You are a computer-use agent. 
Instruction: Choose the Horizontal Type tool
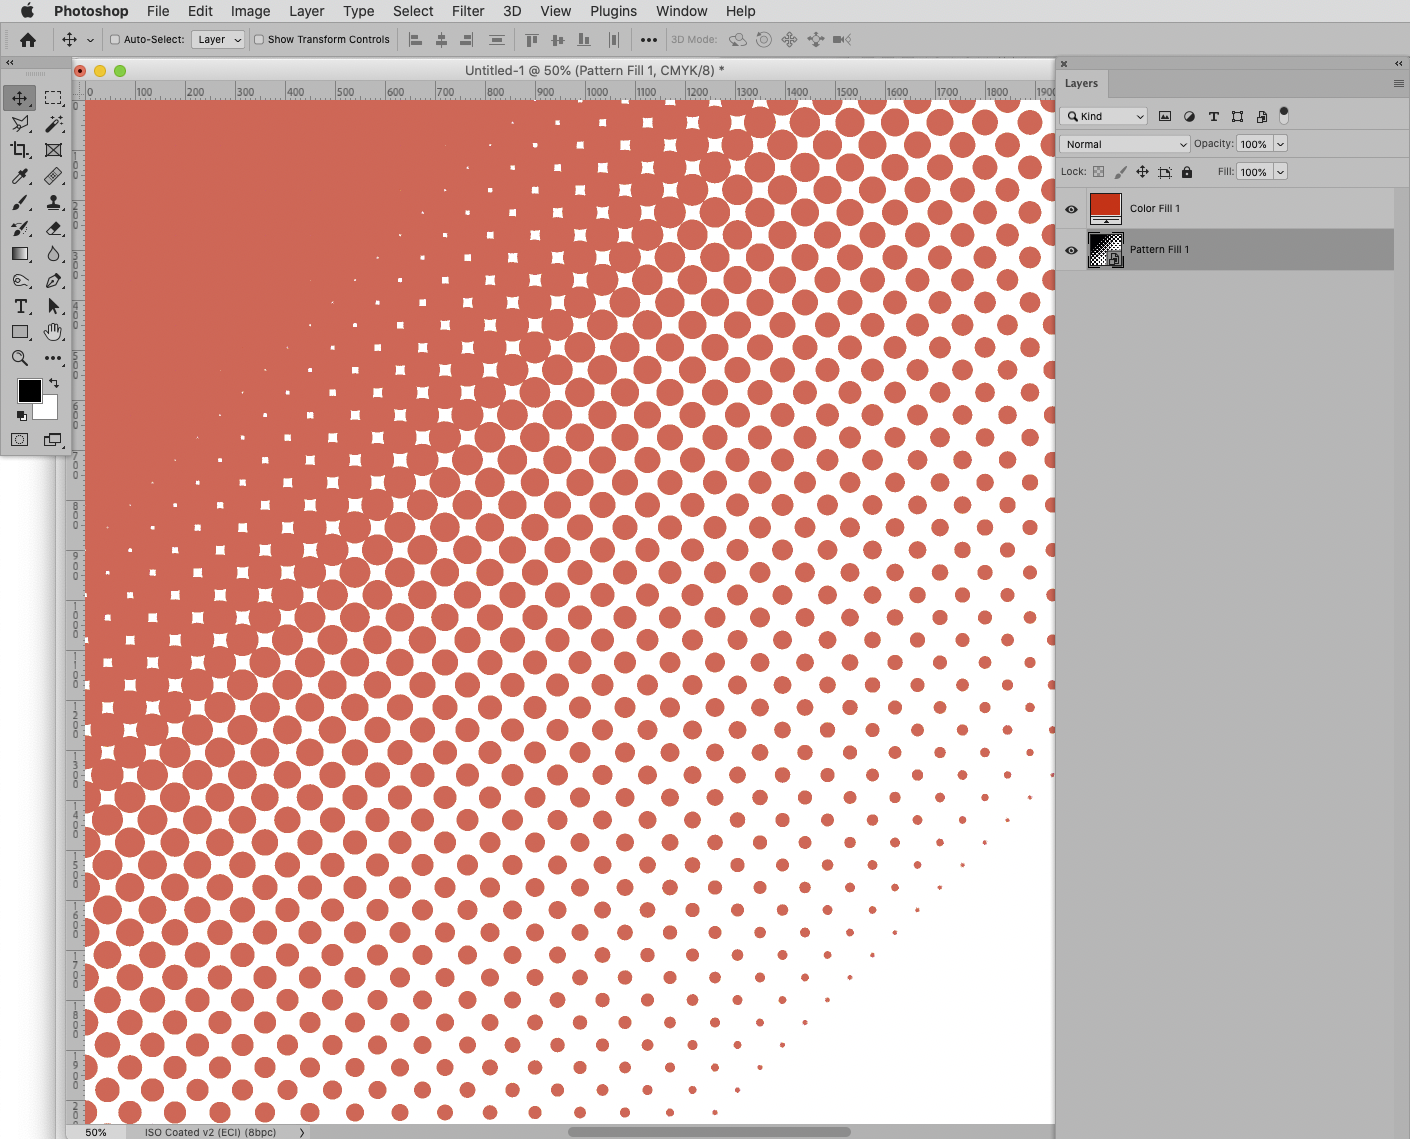tap(20, 307)
